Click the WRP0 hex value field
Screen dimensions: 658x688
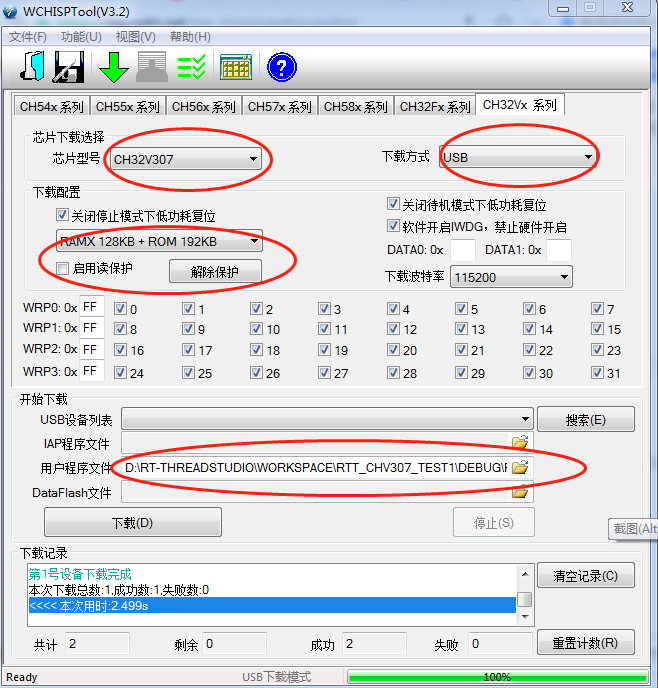tap(92, 307)
